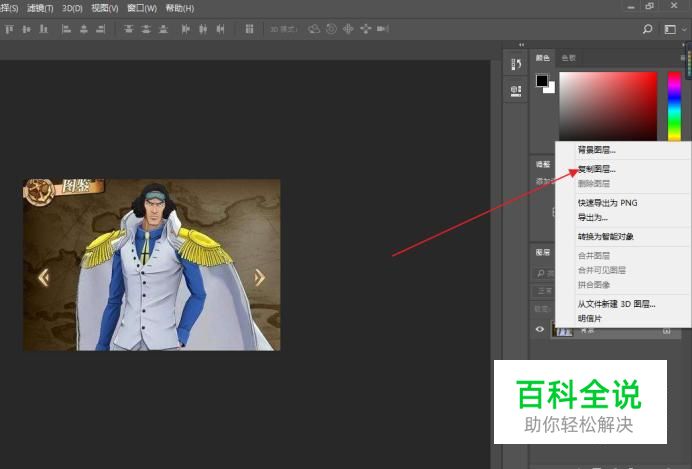Open the 帮助(H) Help menu
692x469 pixels.
tap(180, 8)
